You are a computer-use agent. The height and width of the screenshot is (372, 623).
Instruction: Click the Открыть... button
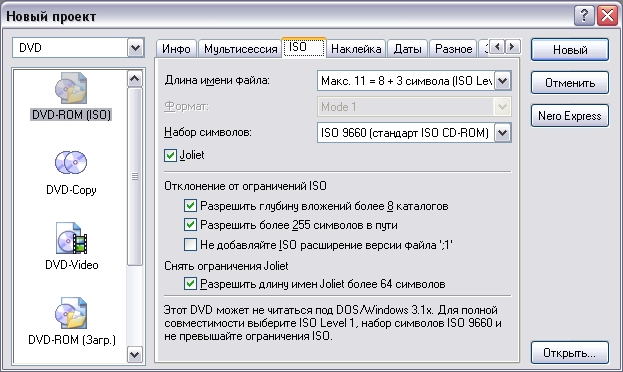[570, 353]
